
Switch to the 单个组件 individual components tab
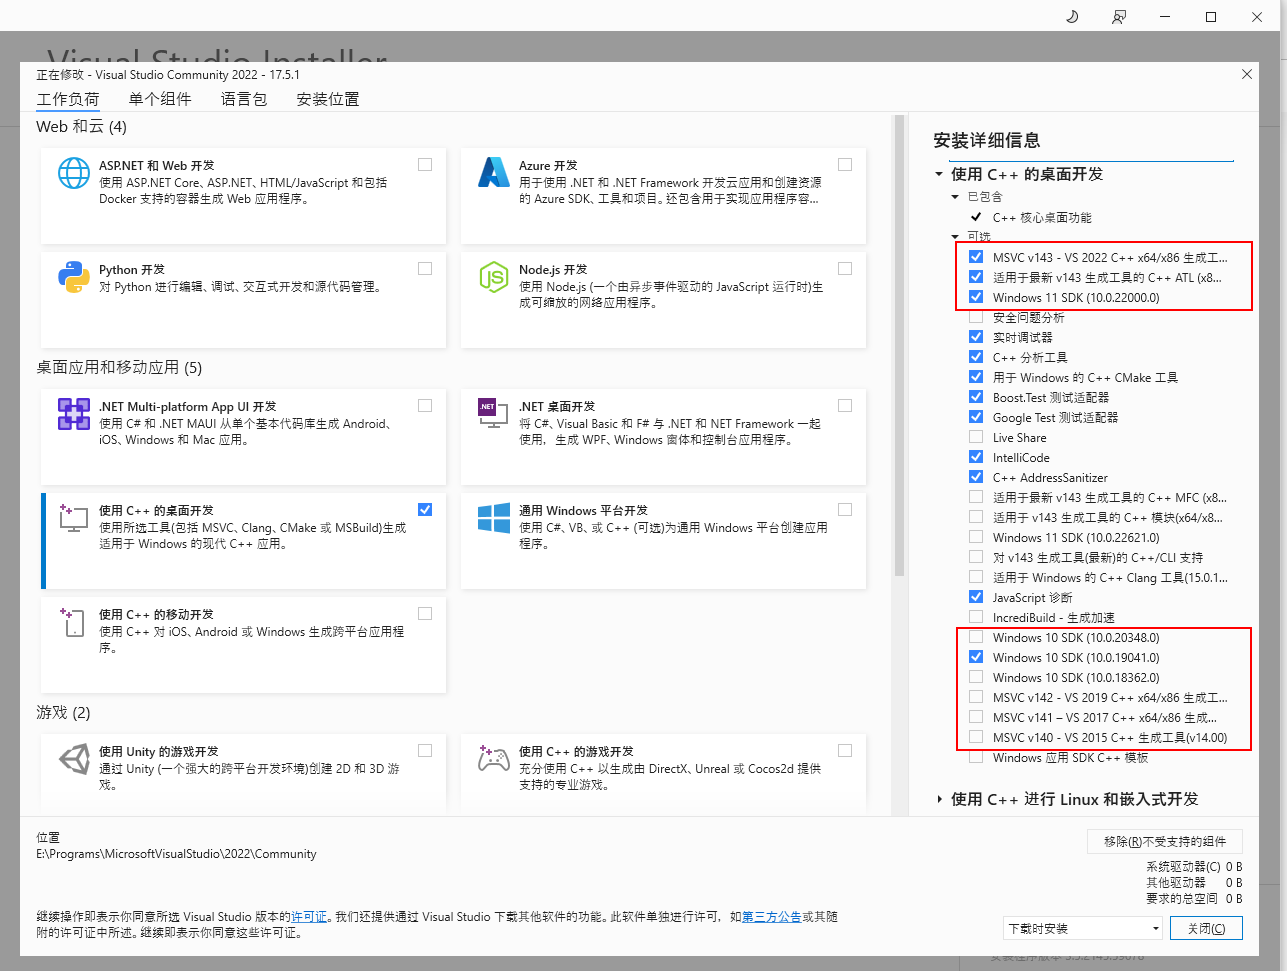click(x=160, y=99)
